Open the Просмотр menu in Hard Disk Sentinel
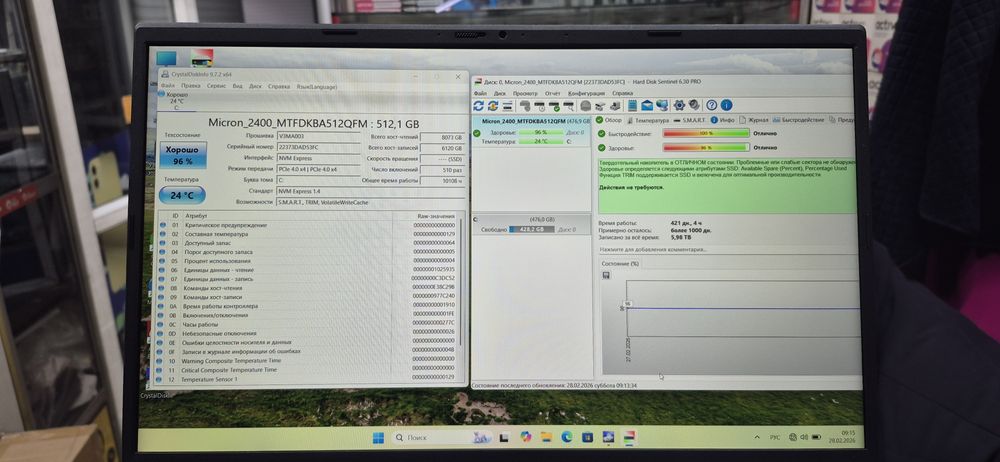Image resolution: width=1000 pixels, height=462 pixels. (x=525, y=93)
